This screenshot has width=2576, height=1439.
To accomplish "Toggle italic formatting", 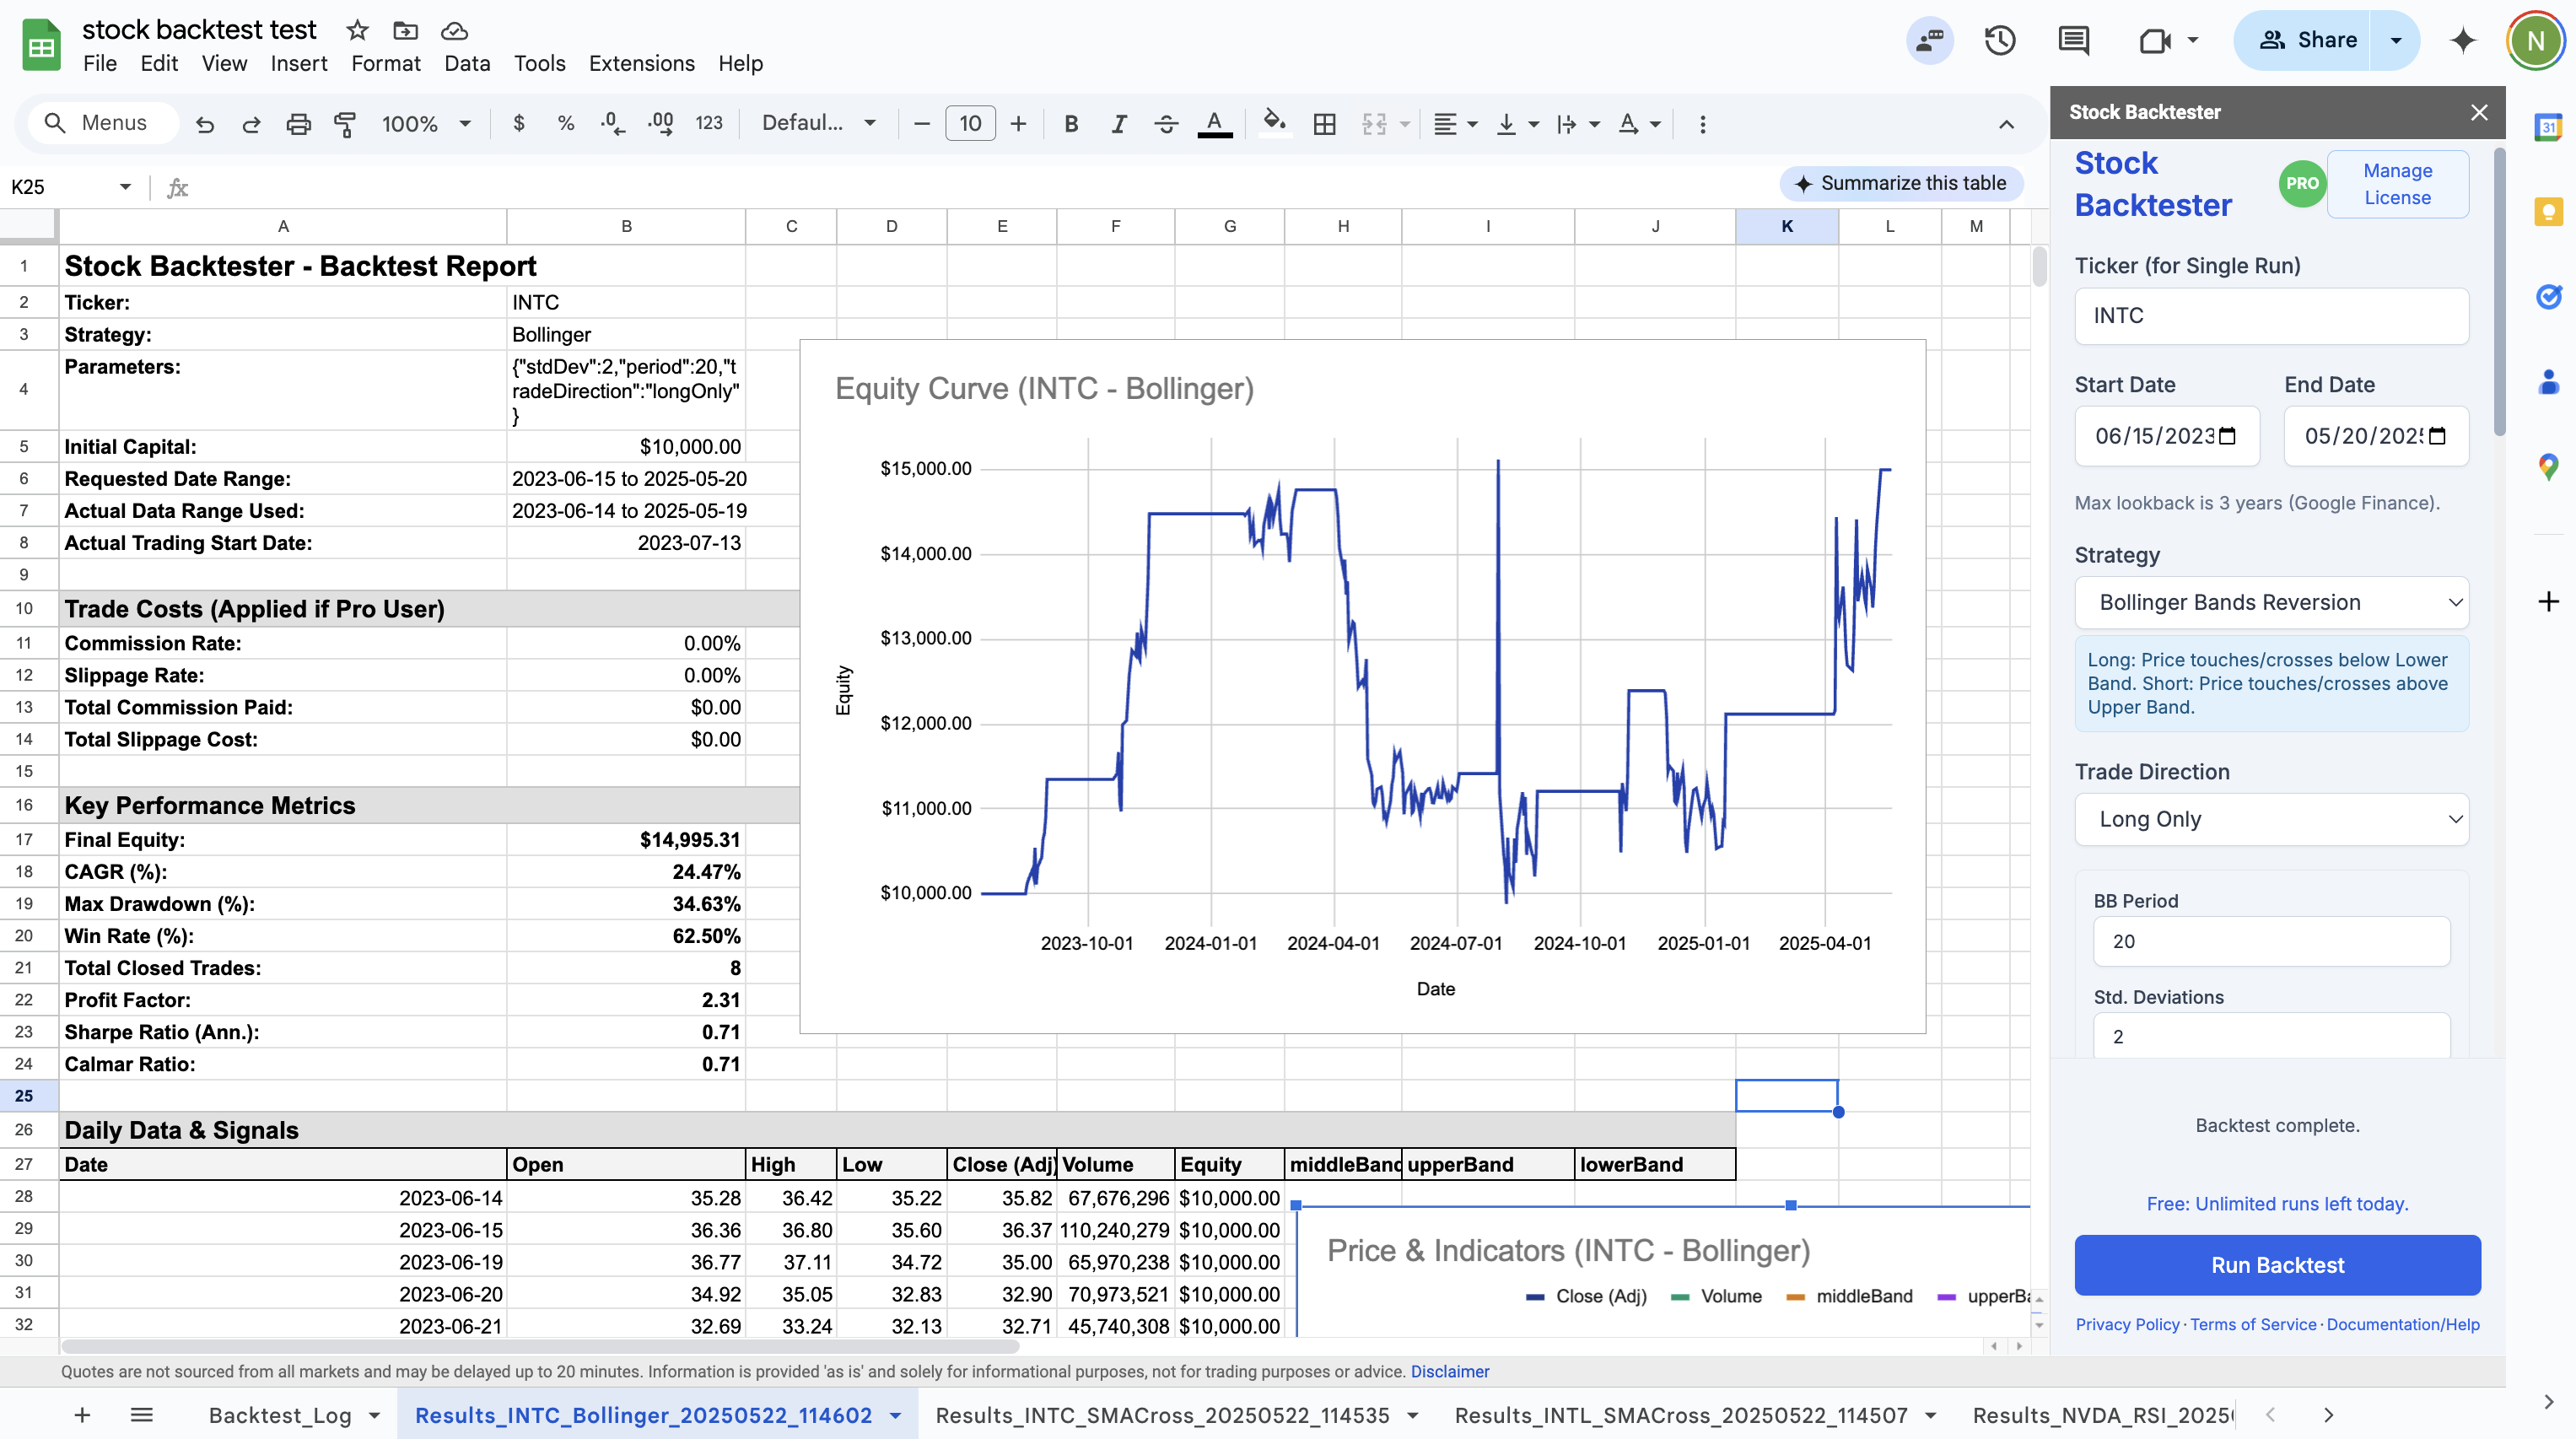I will pyautogui.click(x=1119, y=124).
